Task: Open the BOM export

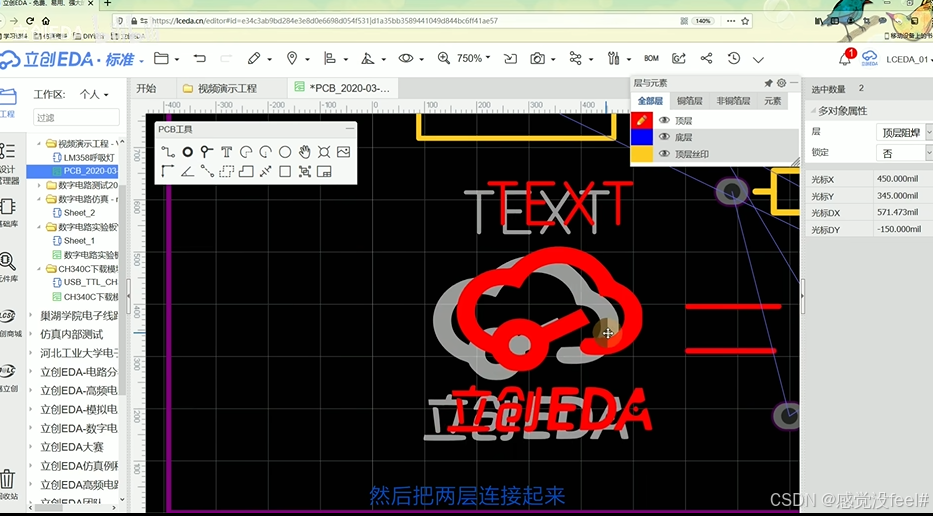Action: coord(651,58)
